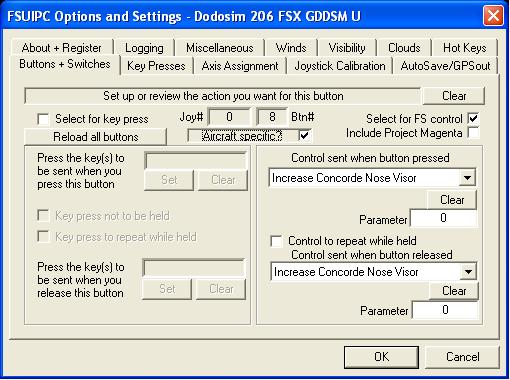510x380 pixels.
Task: Clear the control sent when pressed
Action: [x=452, y=200]
